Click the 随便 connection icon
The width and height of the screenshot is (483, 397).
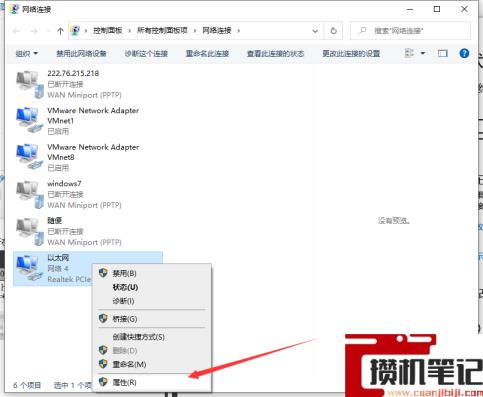[x=29, y=232]
